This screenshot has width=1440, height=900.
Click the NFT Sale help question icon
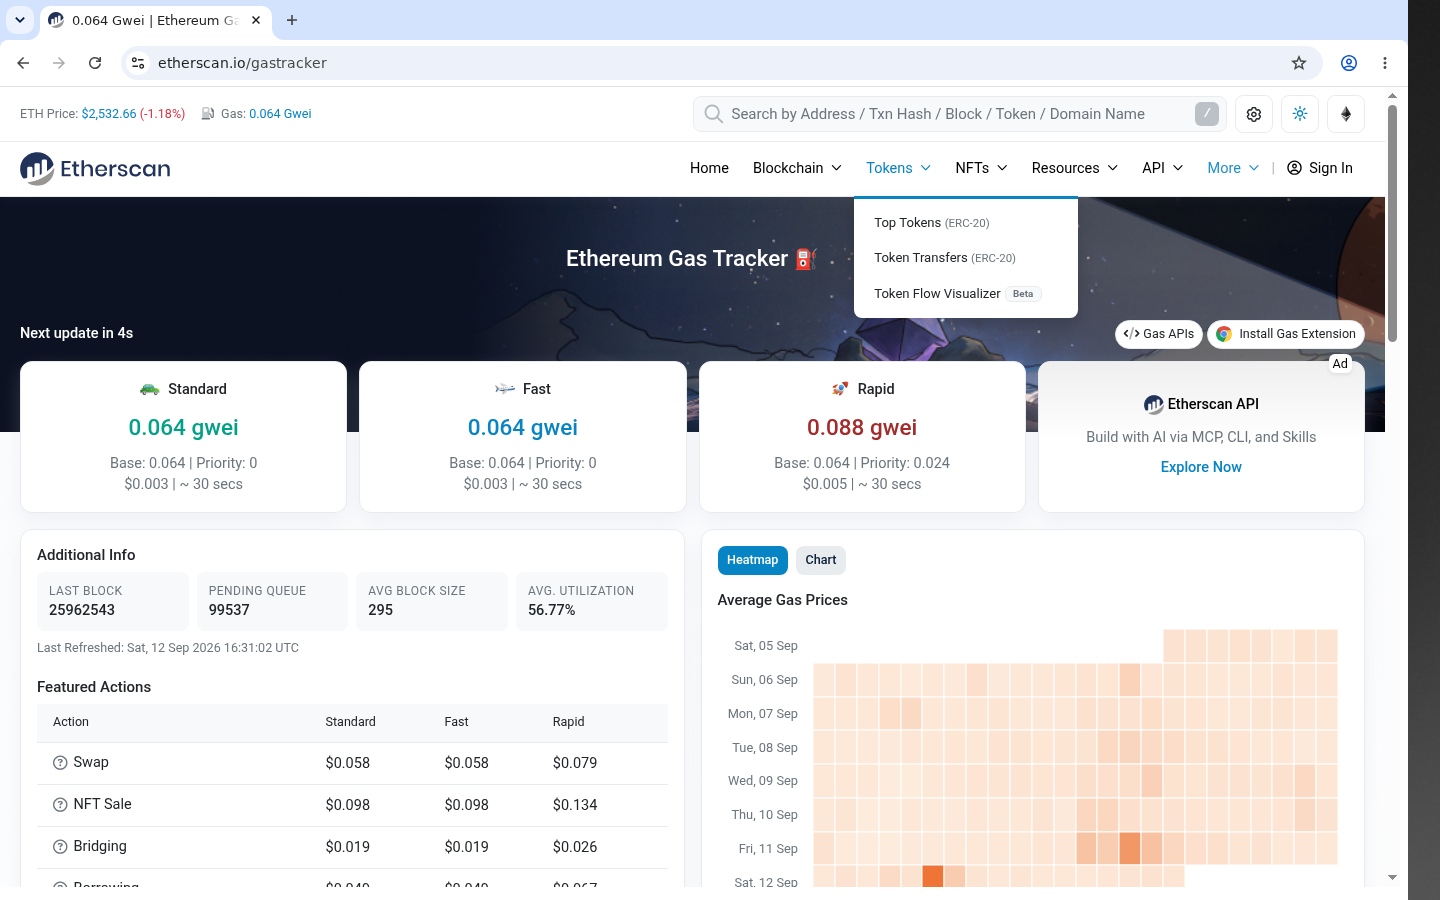pyautogui.click(x=60, y=805)
